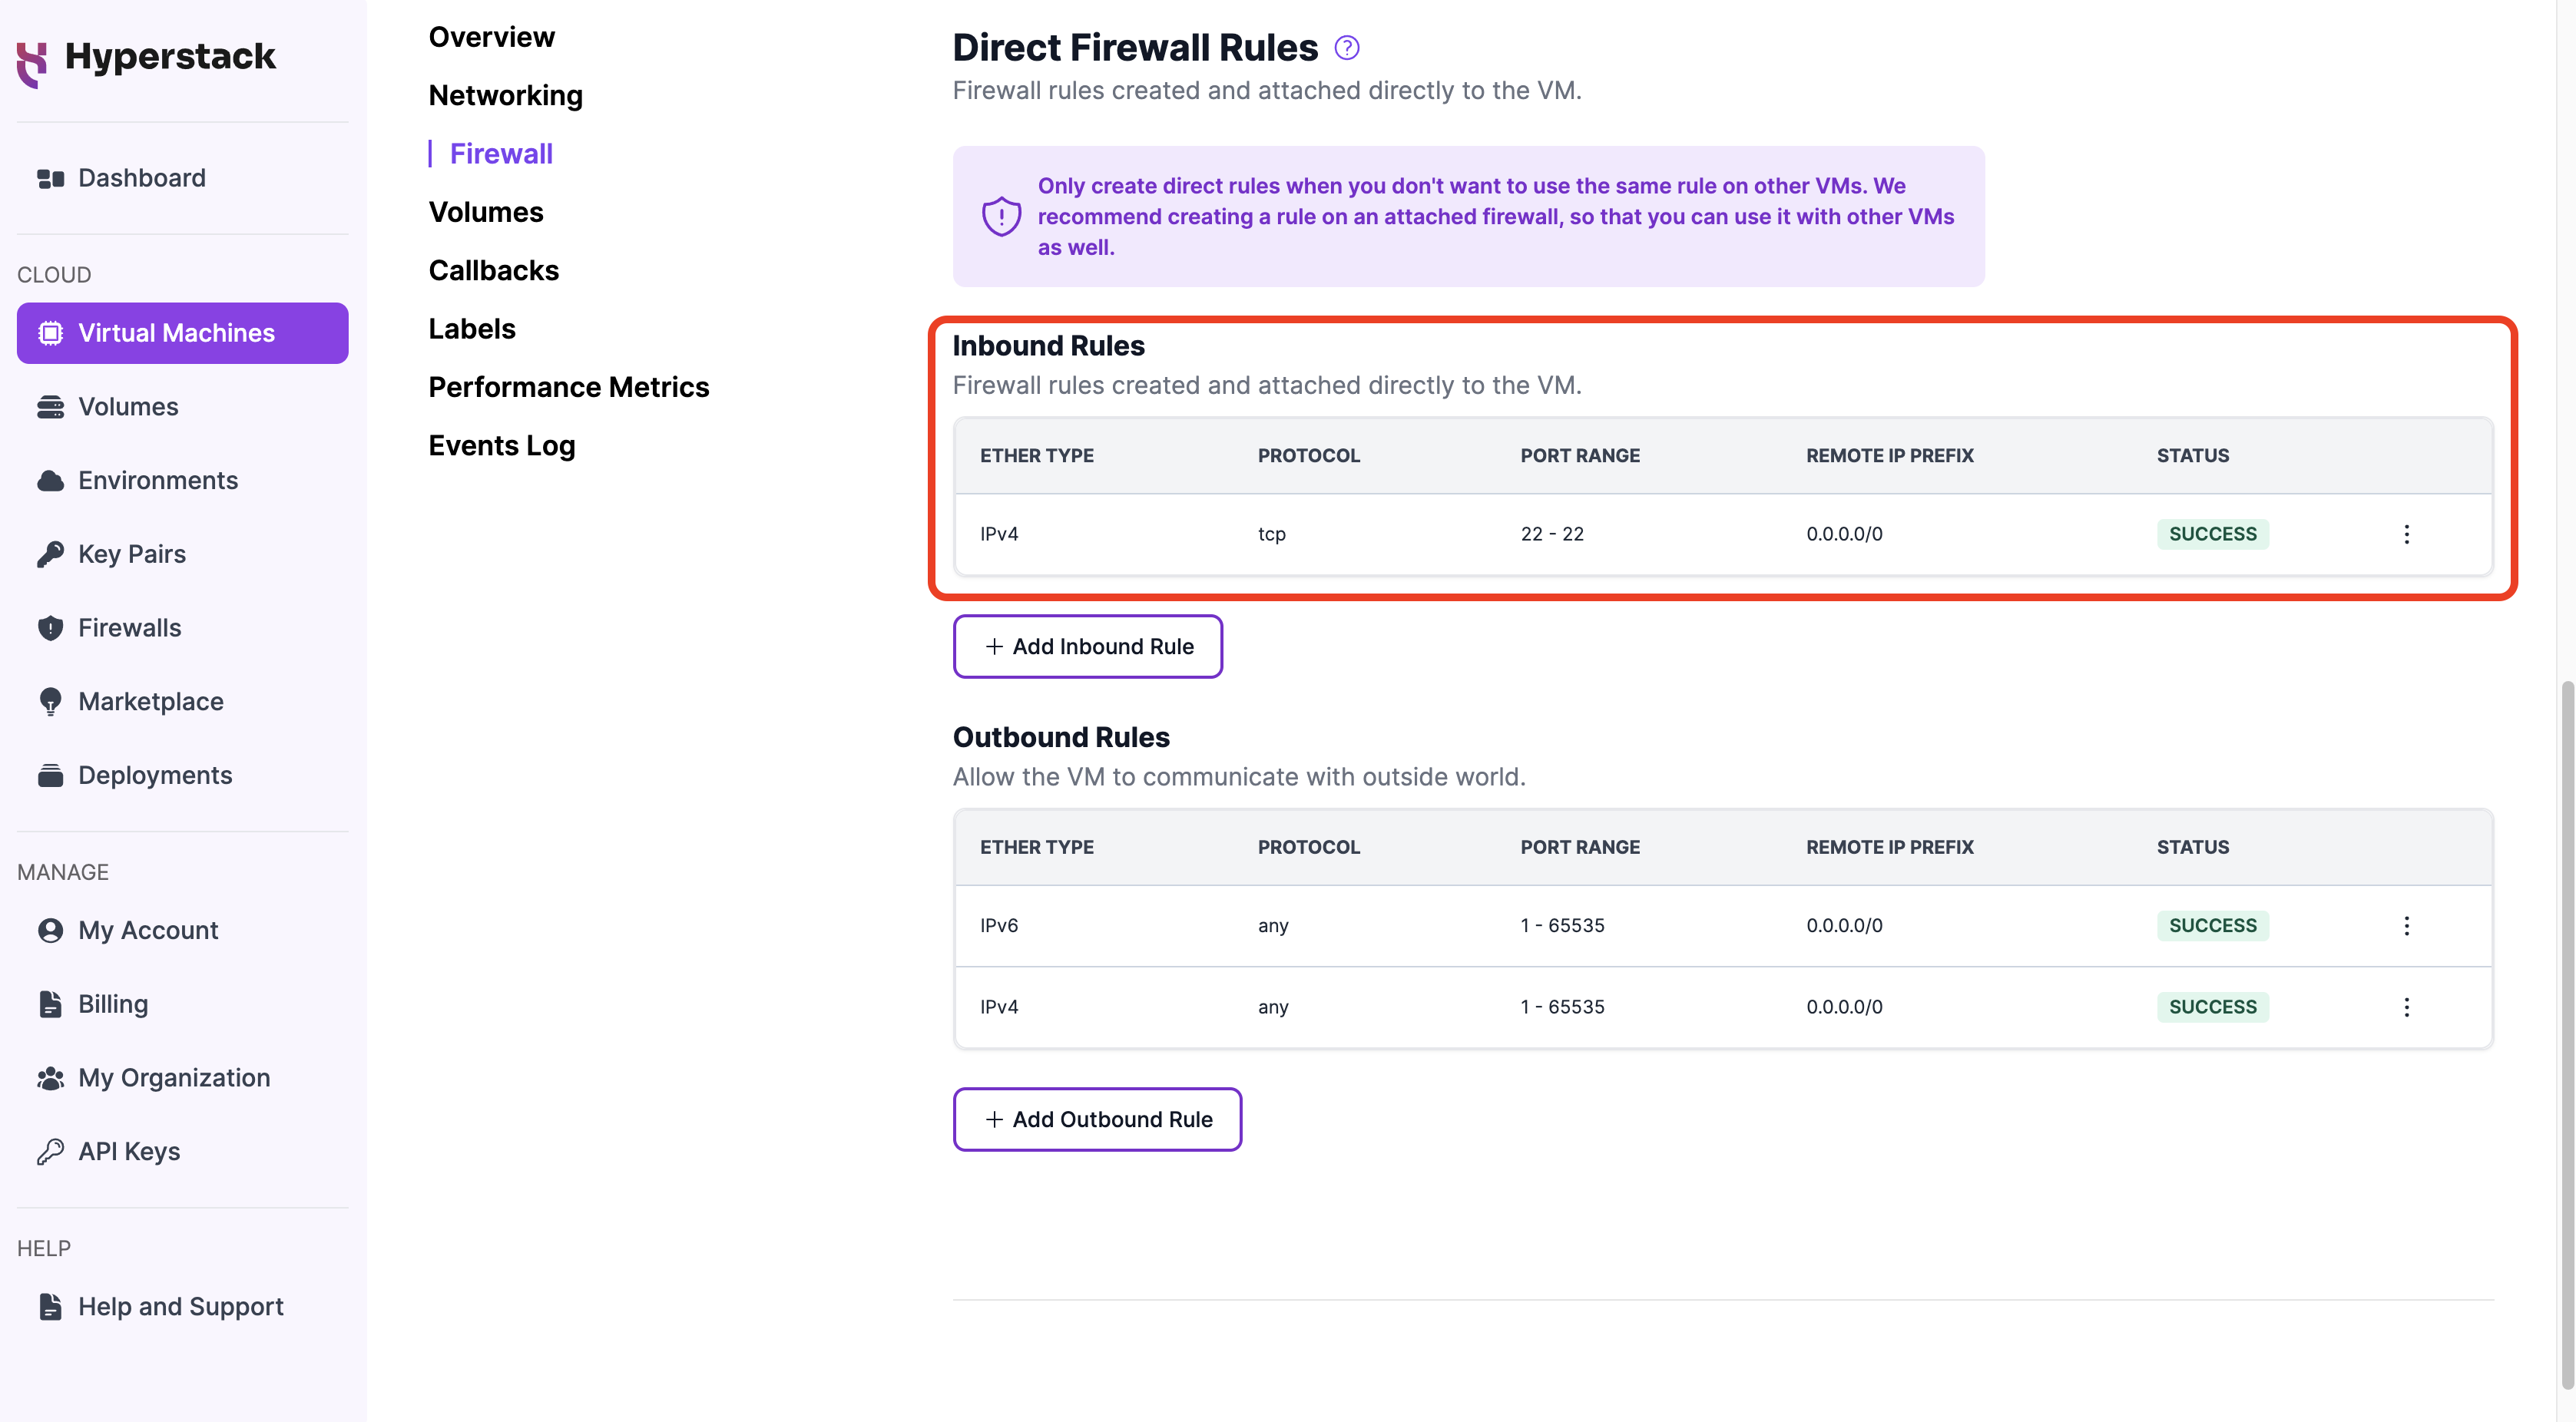Click the Add Outbound Rule button
The width and height of the screenshot is (2576, 1422).
point(1097,1119)
